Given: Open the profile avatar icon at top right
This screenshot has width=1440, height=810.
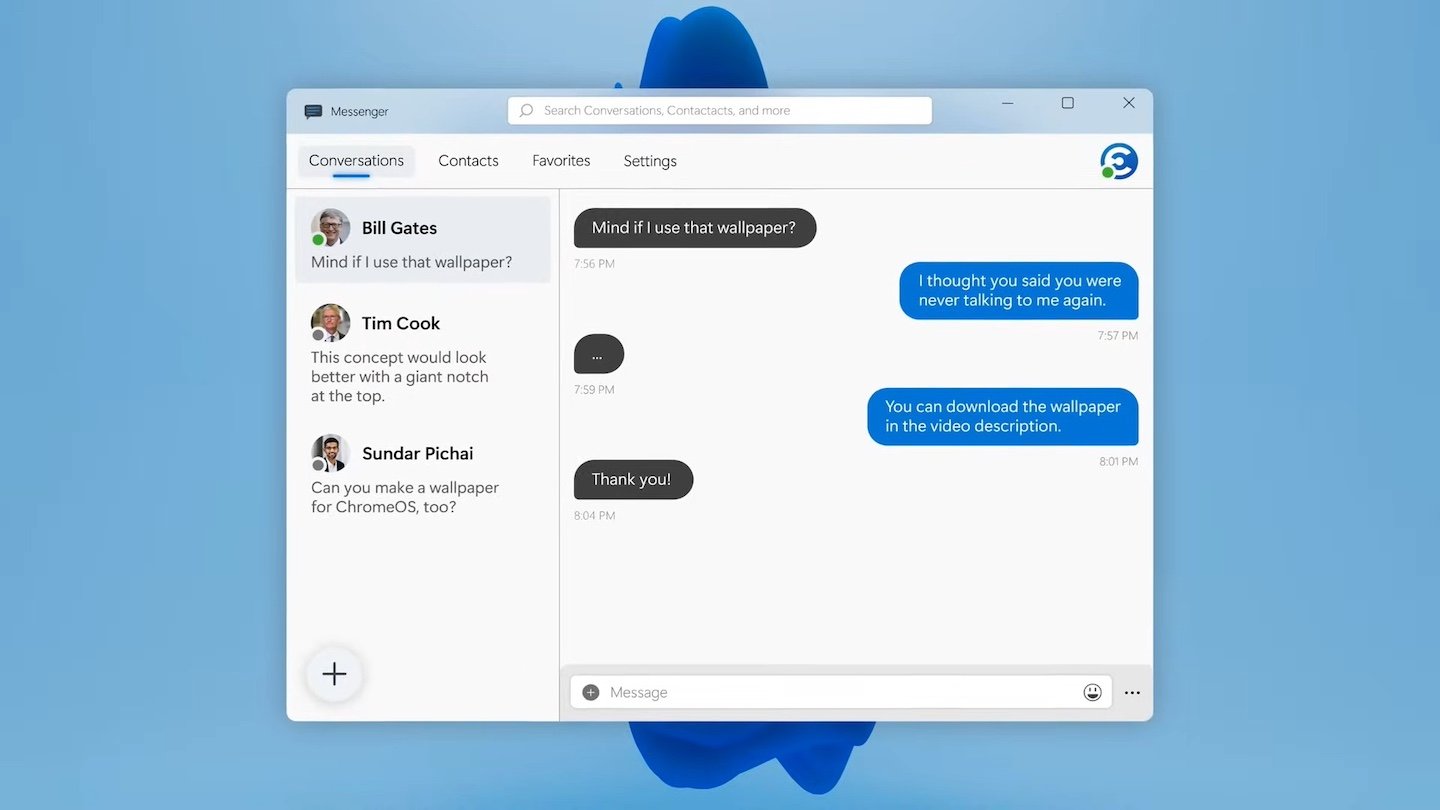Looking at the screenshot, I should (x=1119, y=161).
